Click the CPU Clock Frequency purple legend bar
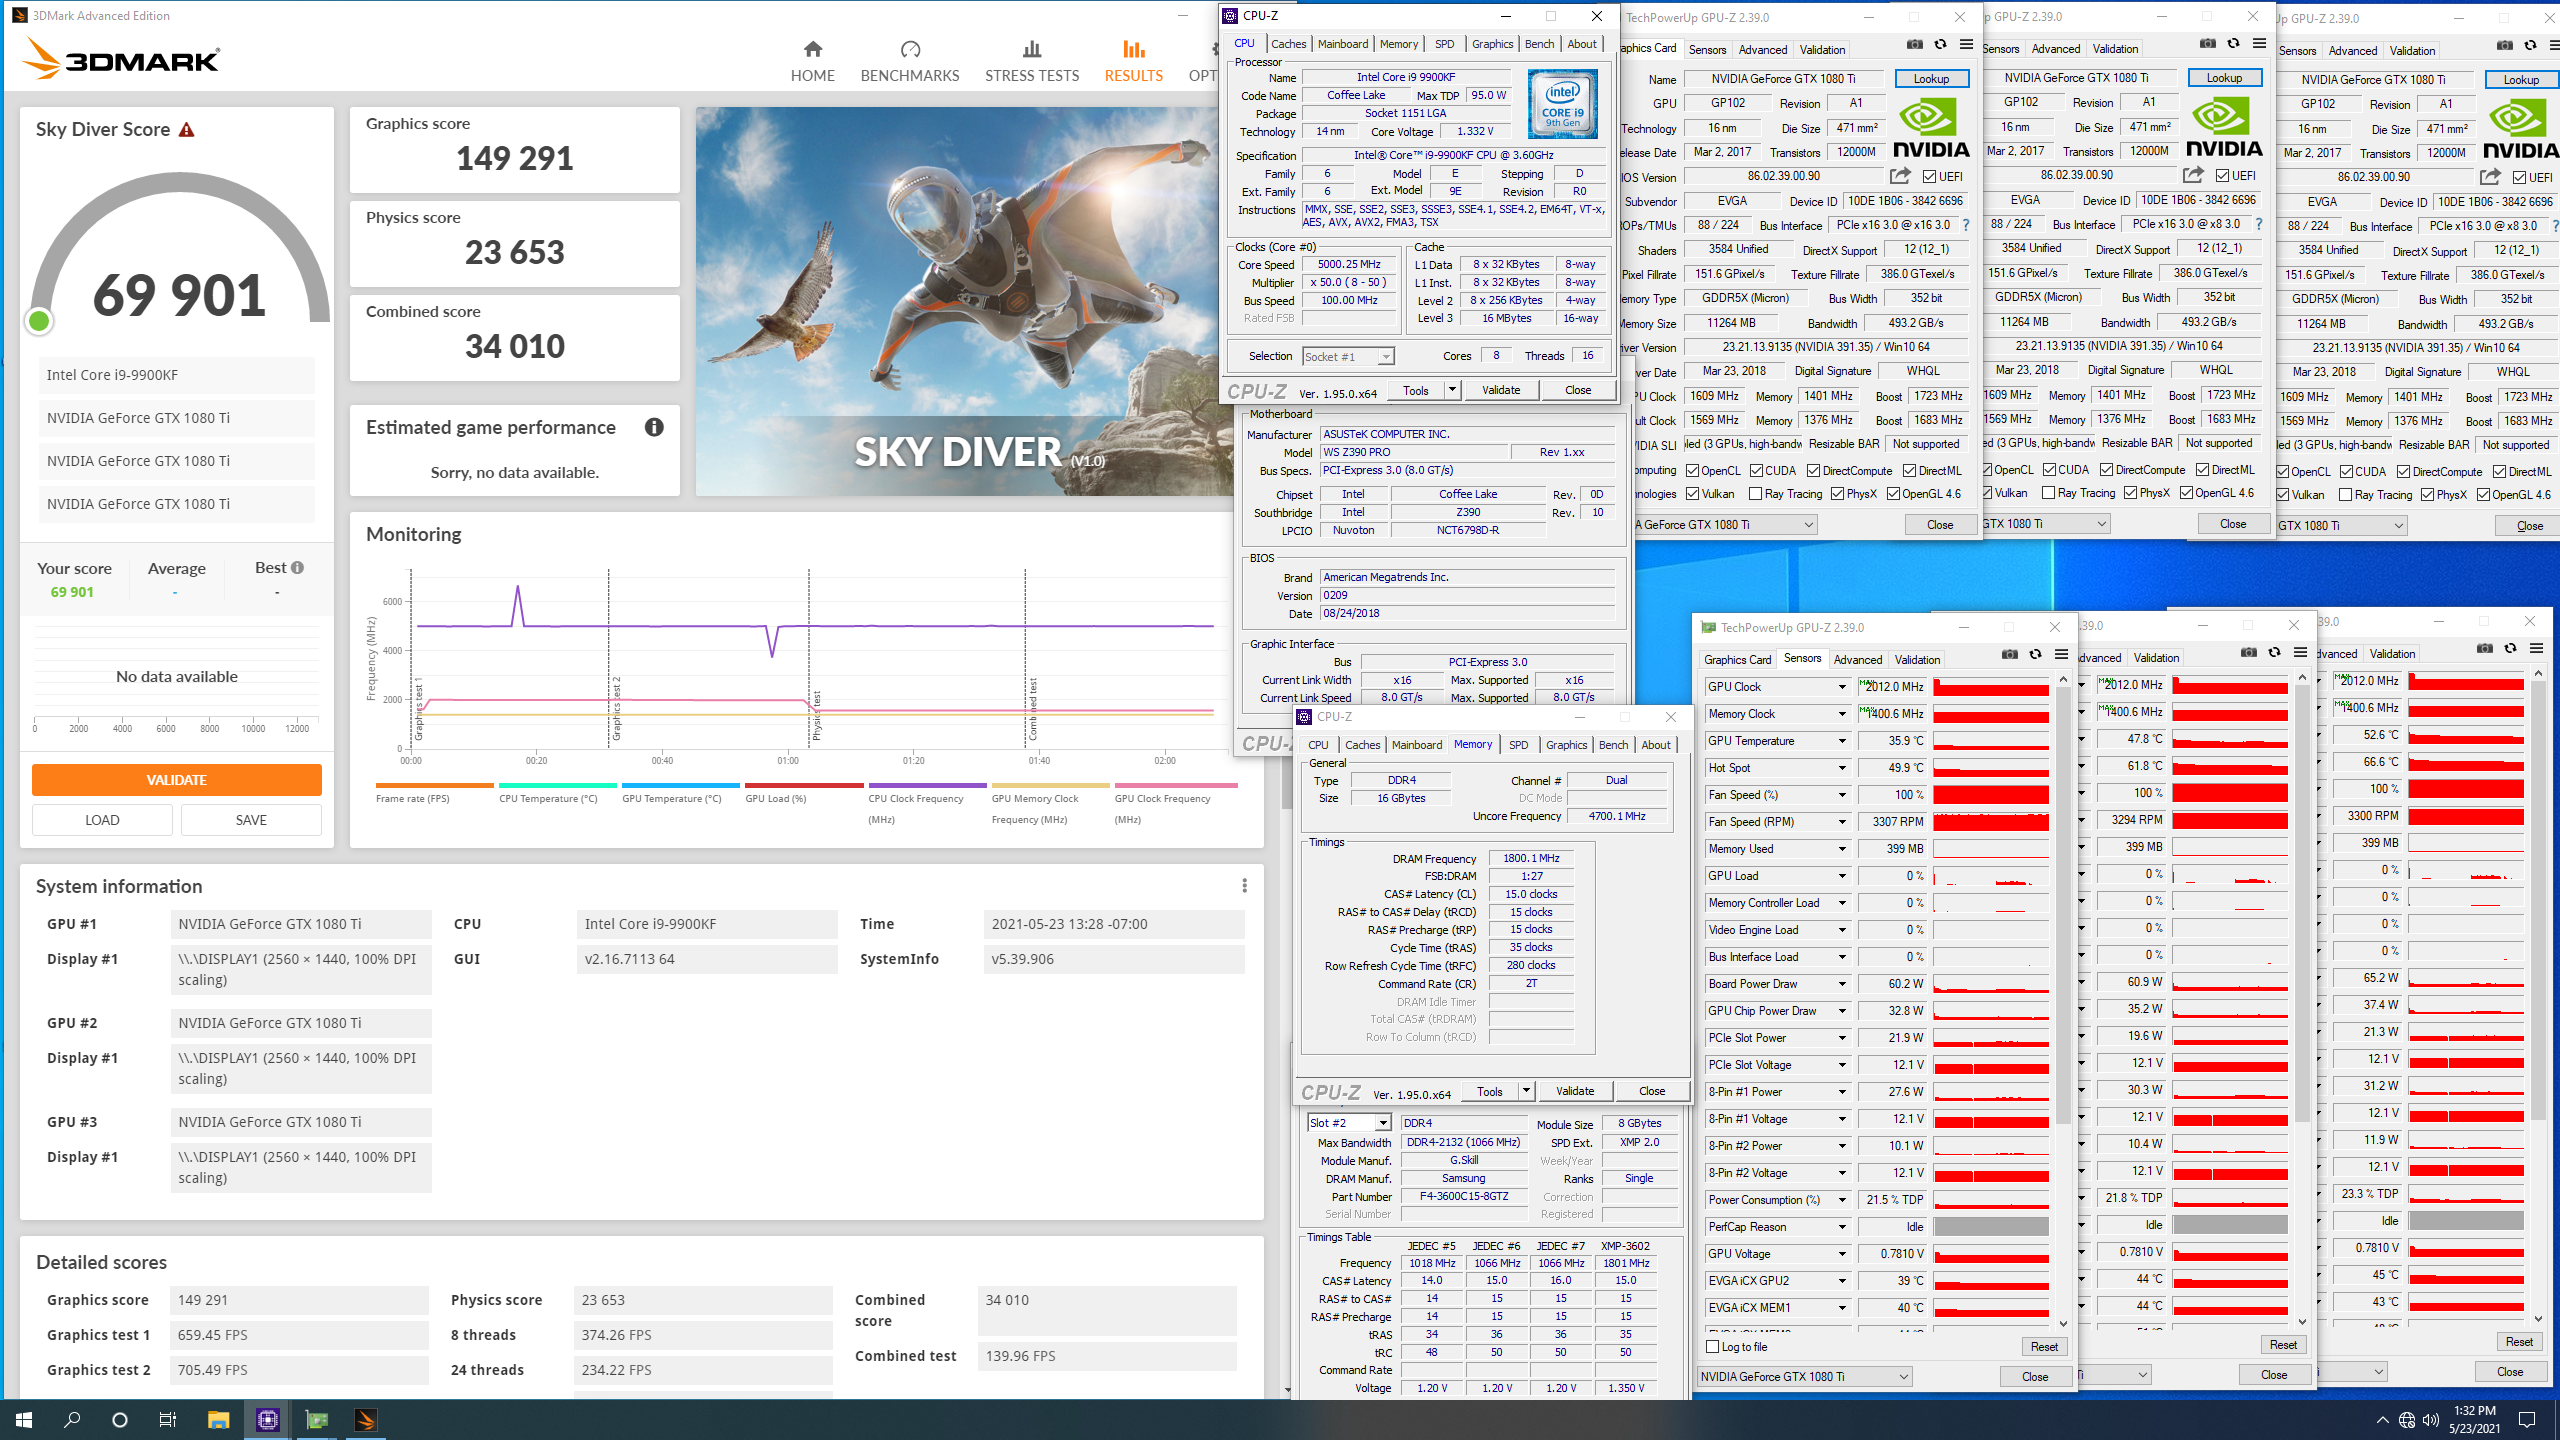The width and height of the screenshot is (2560, 1440). tap(927, 785)
